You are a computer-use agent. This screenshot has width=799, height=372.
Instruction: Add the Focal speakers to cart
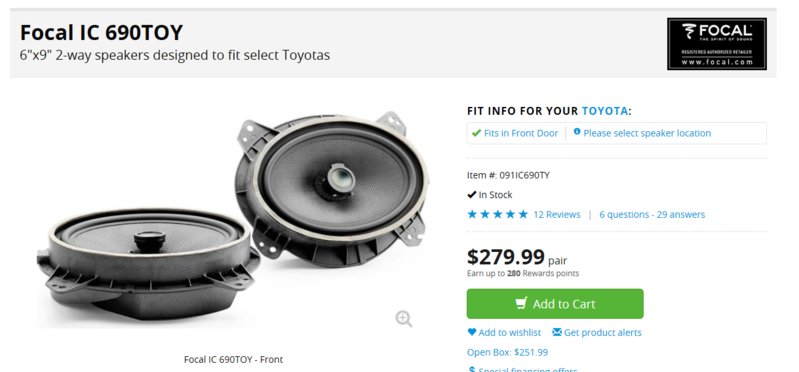[x=555, y=304]
